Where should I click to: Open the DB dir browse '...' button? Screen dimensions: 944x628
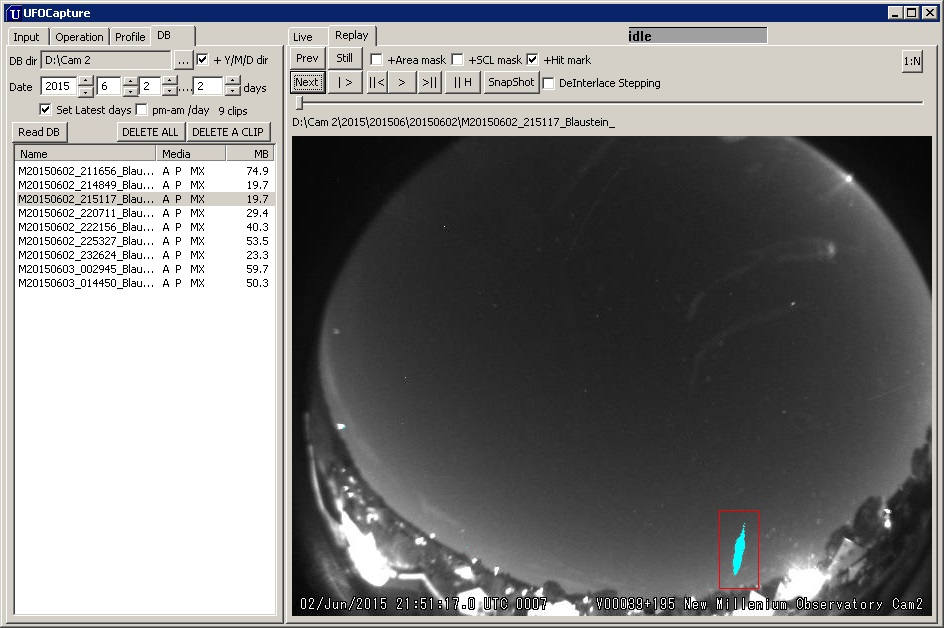(x=182, y=61)
